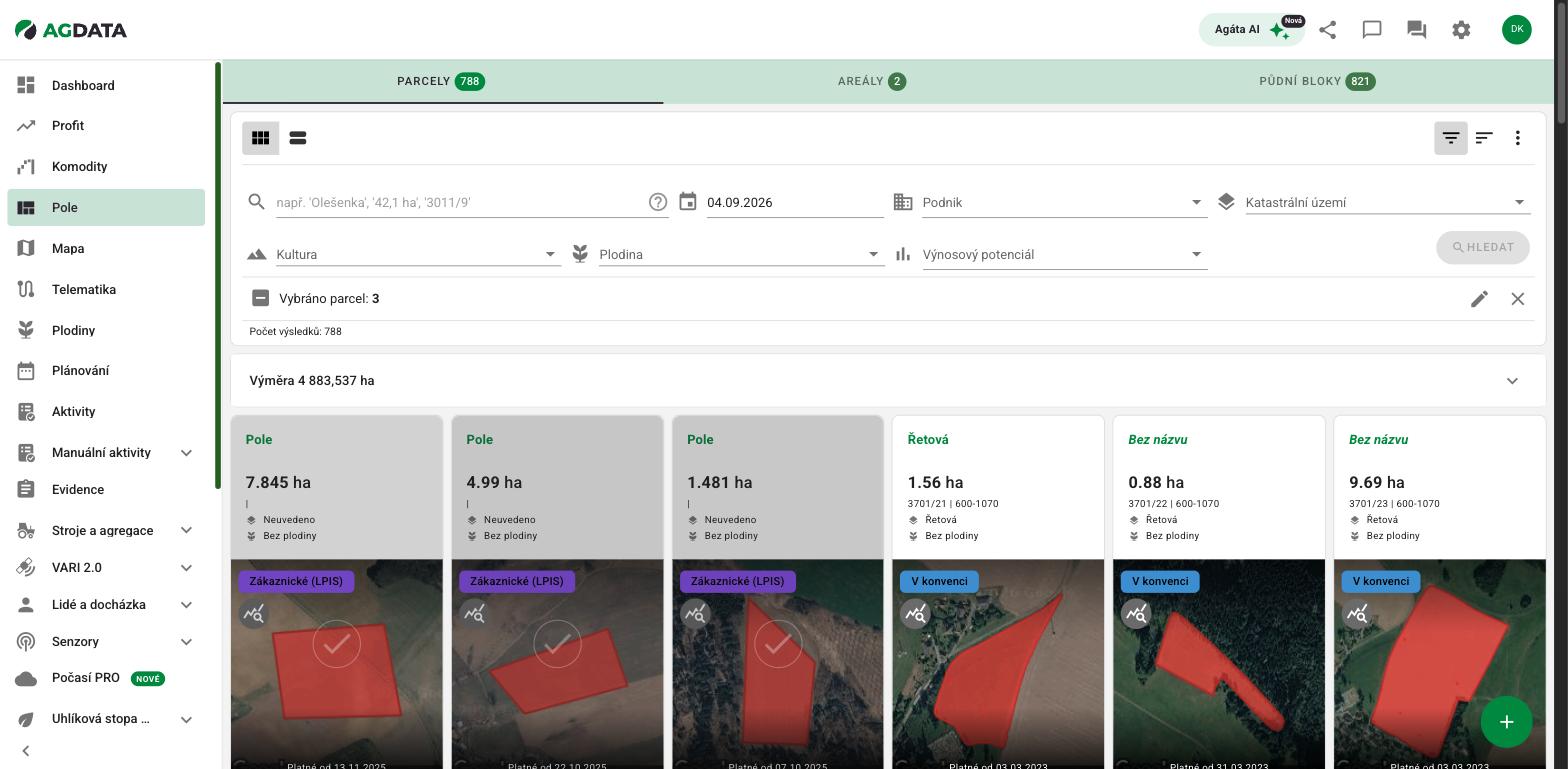Click the parcel search input field

[x=461, y=202]
